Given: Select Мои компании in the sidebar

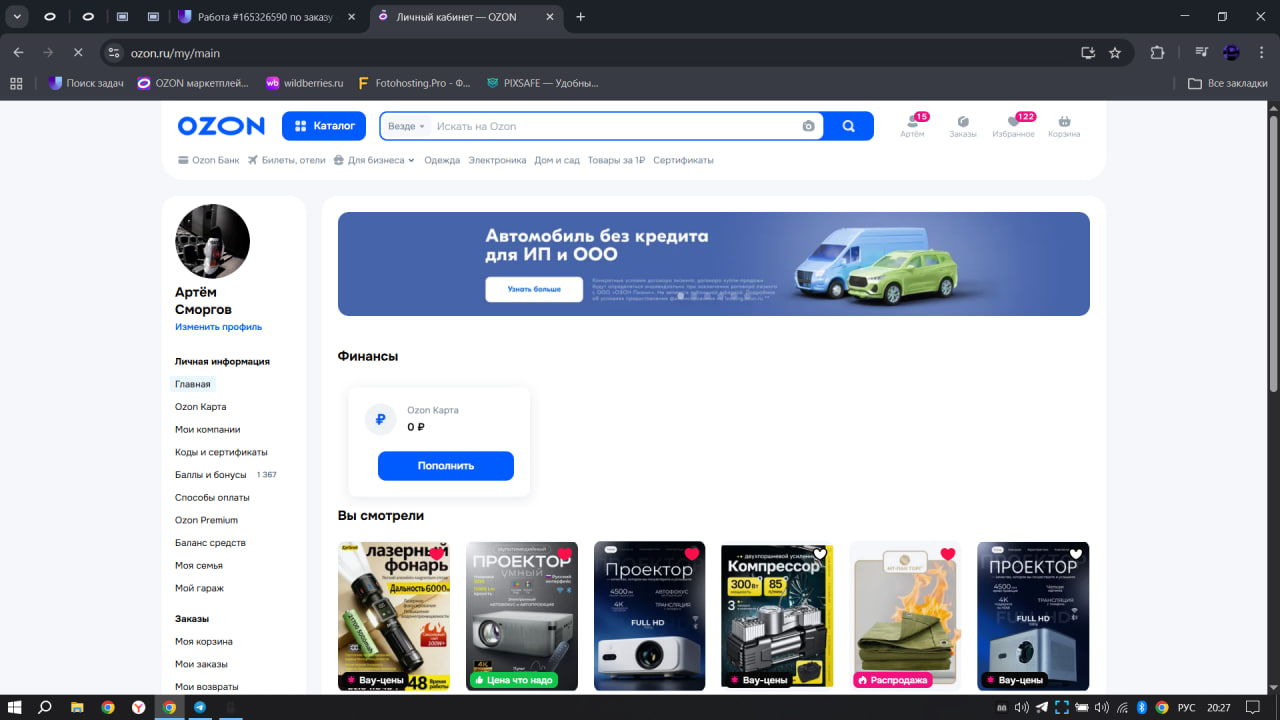Looking at the screenshot, I should (208, 429).
